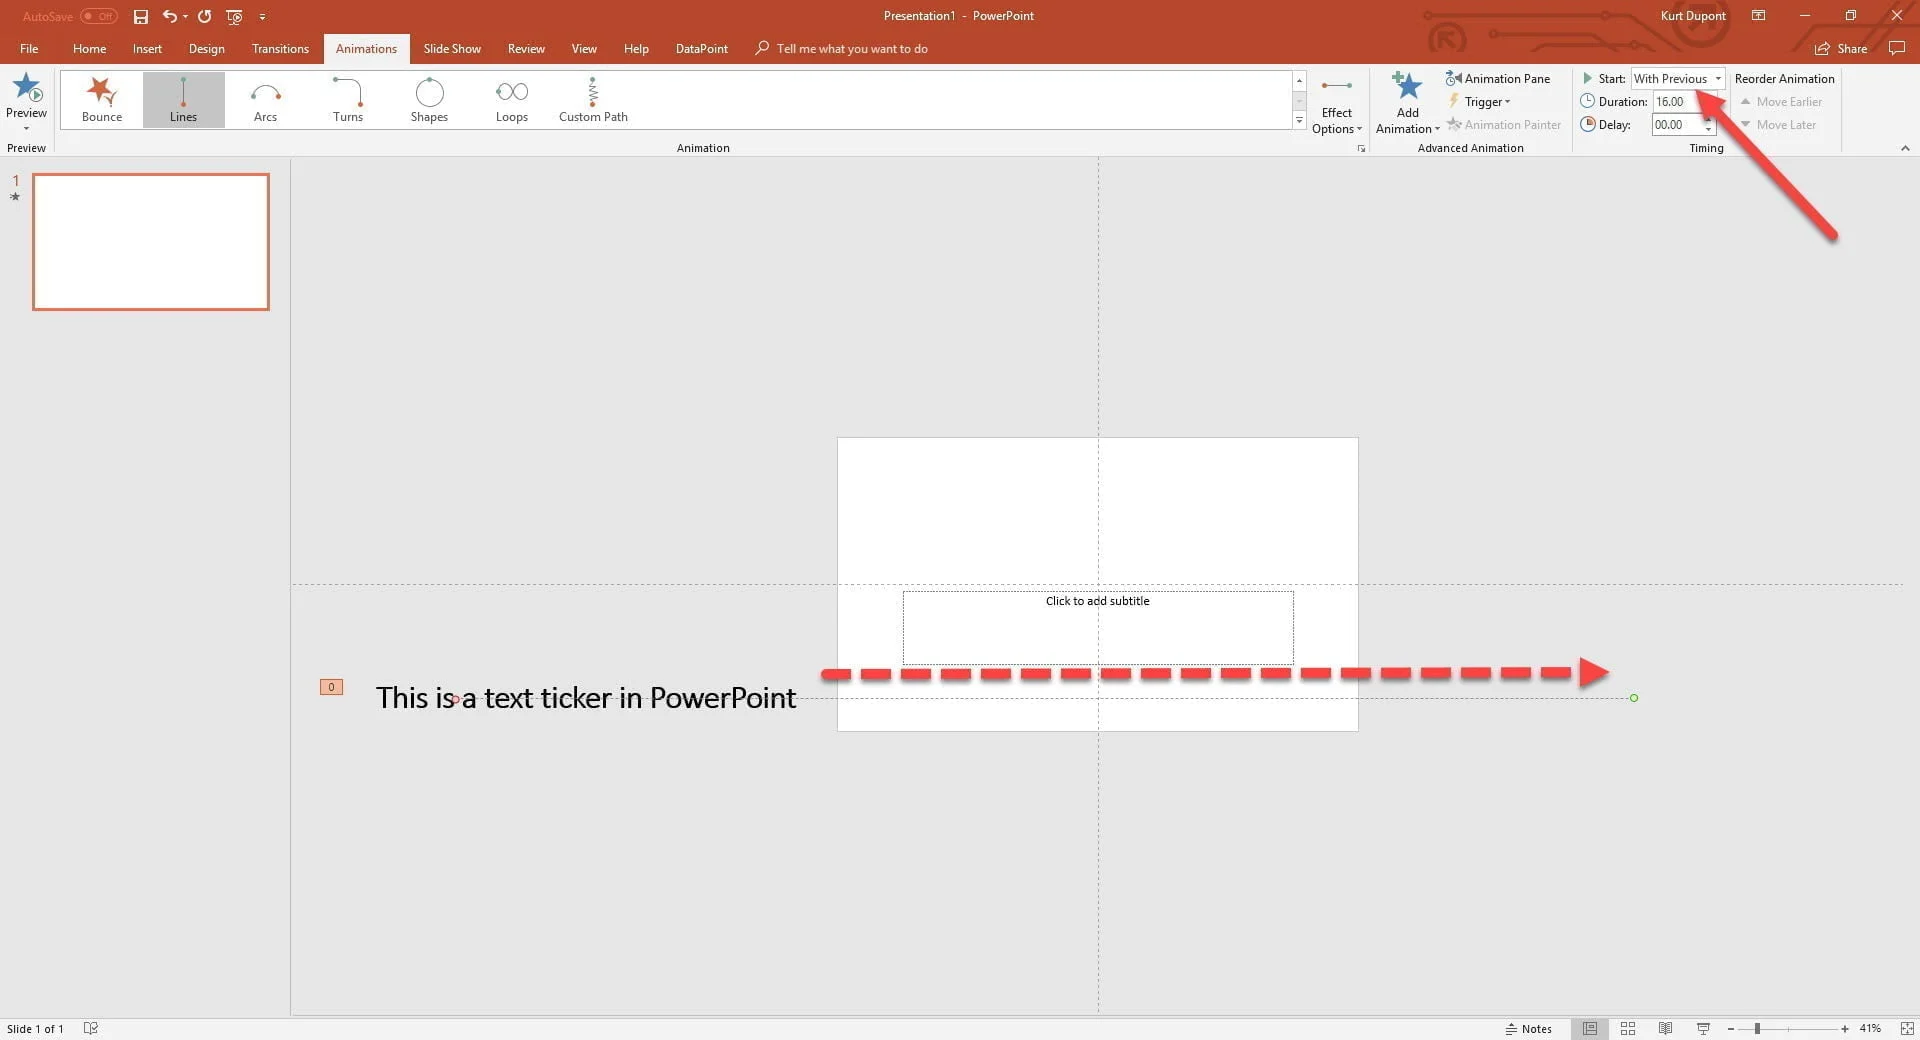Image resolution: width=1920 pixels, height=1040 pixels.
Task: Apply the Shapes motion path
Action: pos(429,100)
